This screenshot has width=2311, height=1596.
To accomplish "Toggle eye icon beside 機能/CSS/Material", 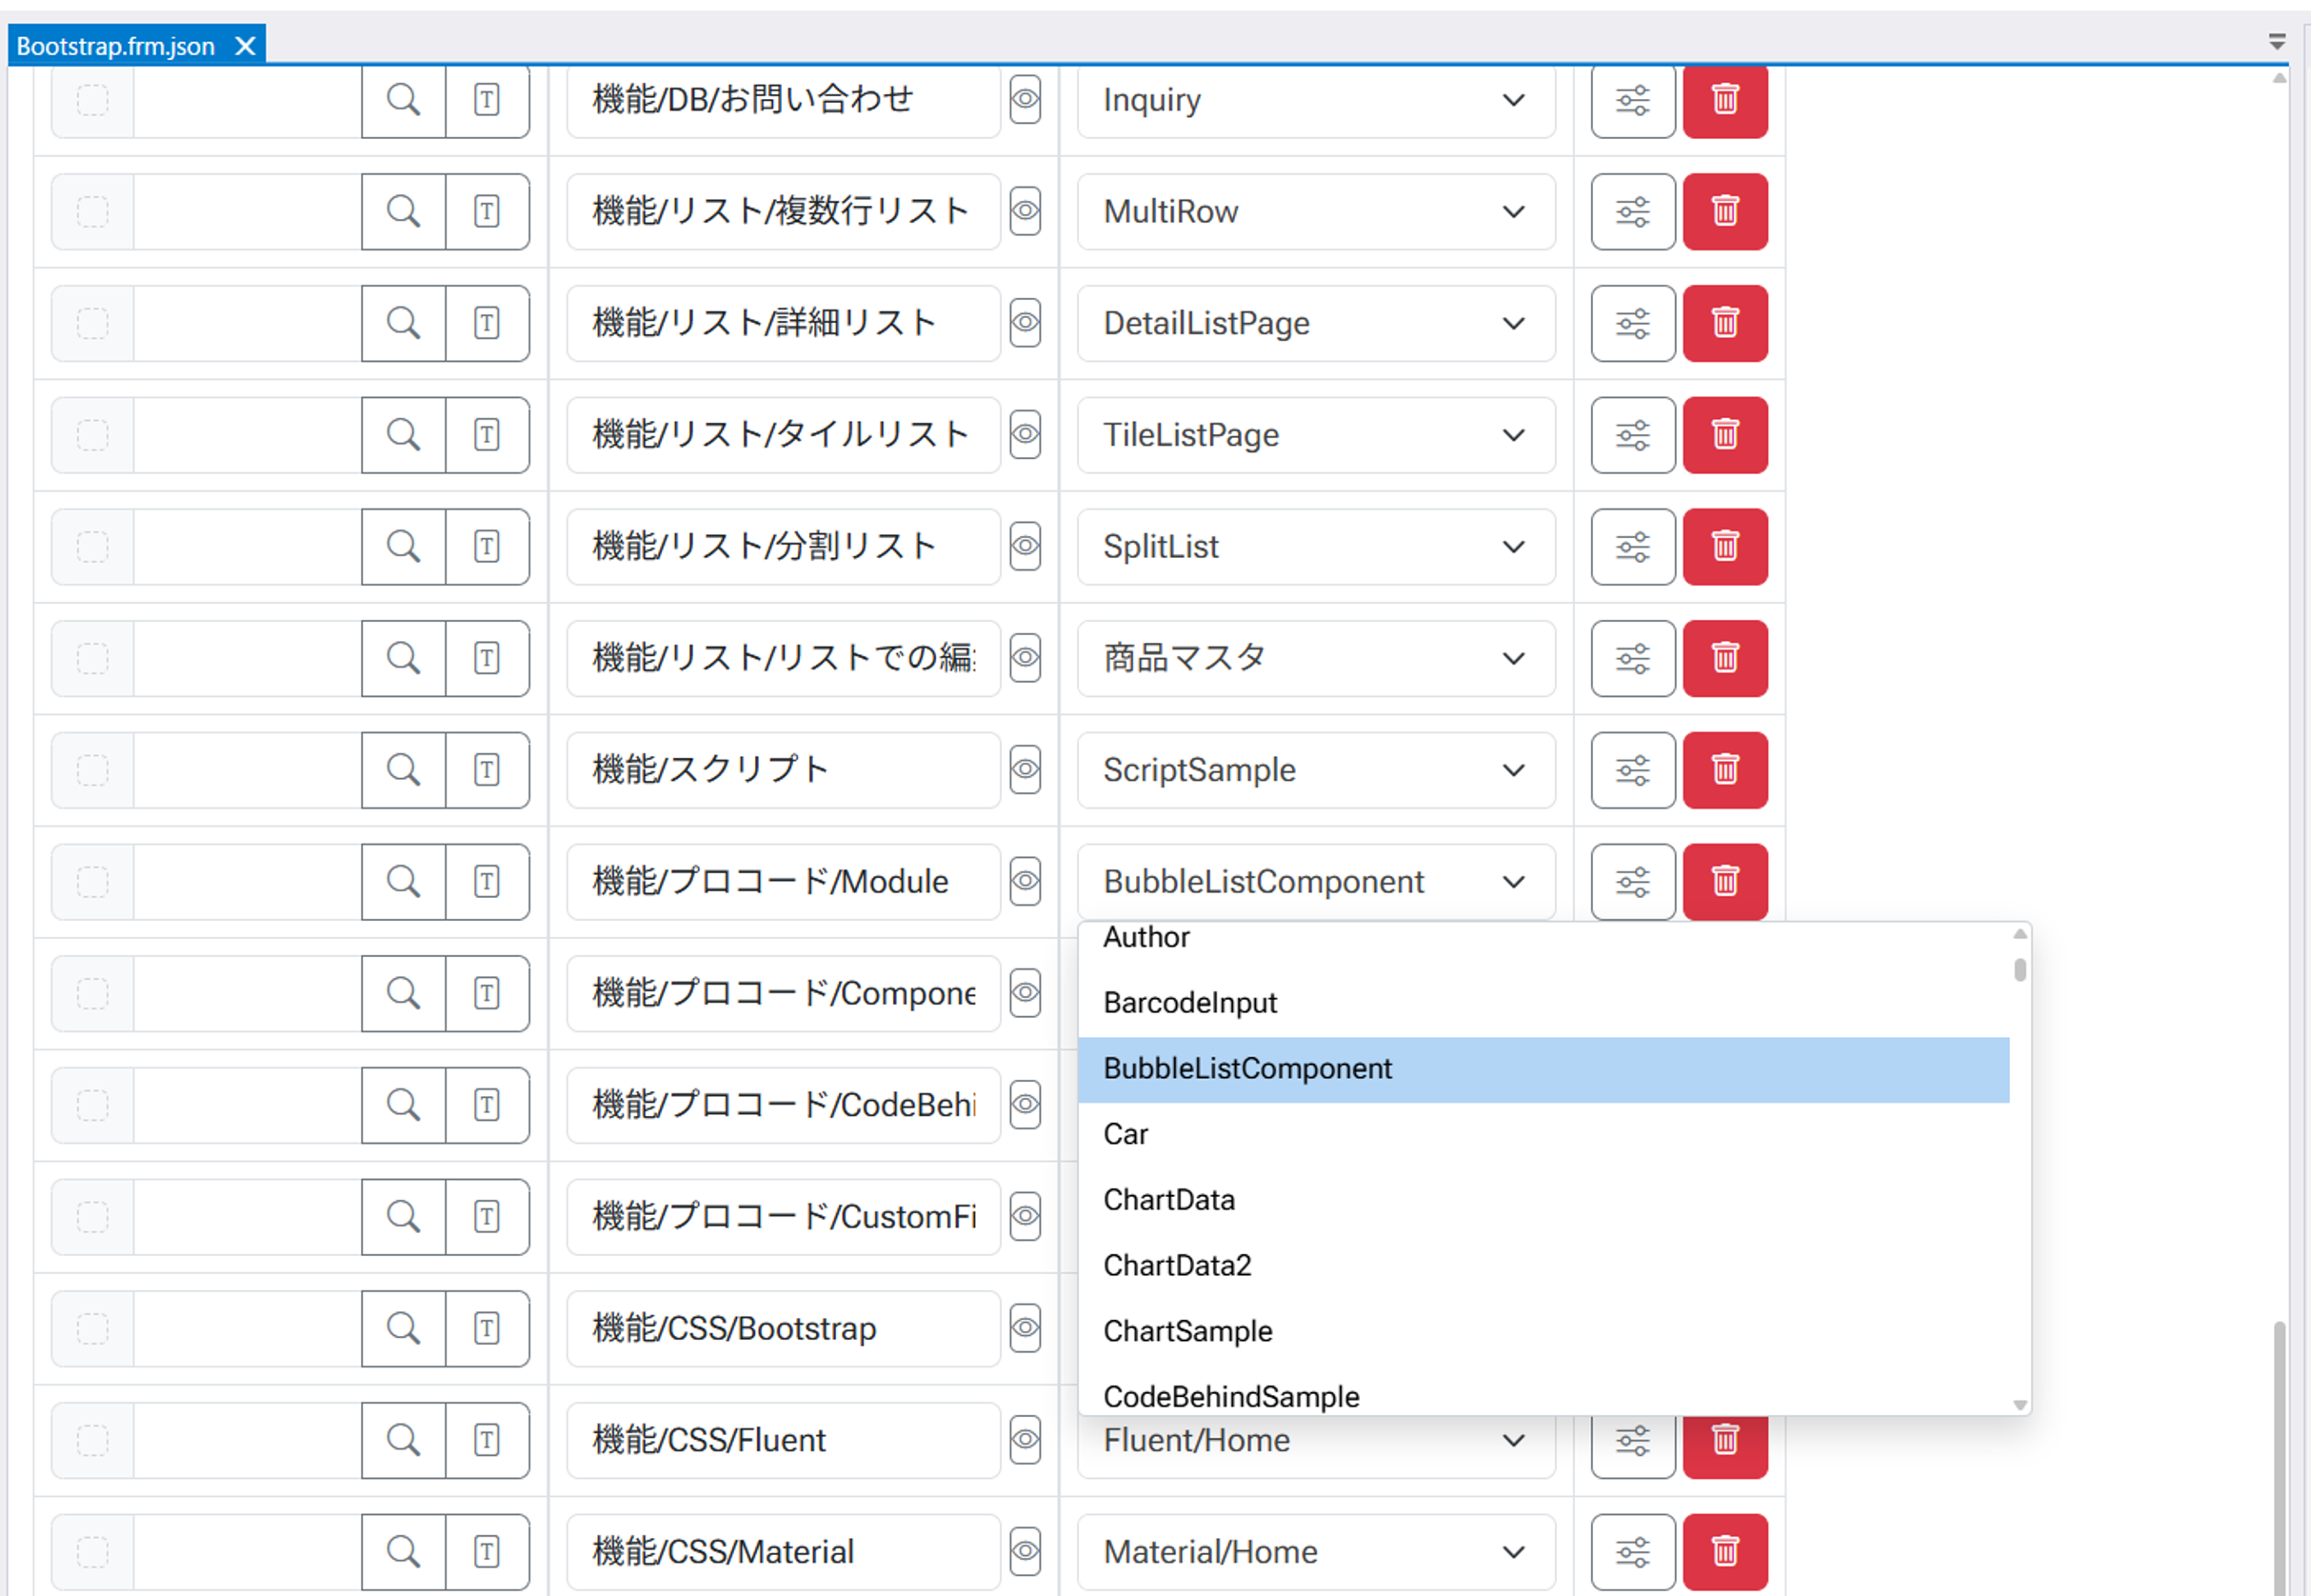I will pyautogui.click(x=1025, y=1551).
